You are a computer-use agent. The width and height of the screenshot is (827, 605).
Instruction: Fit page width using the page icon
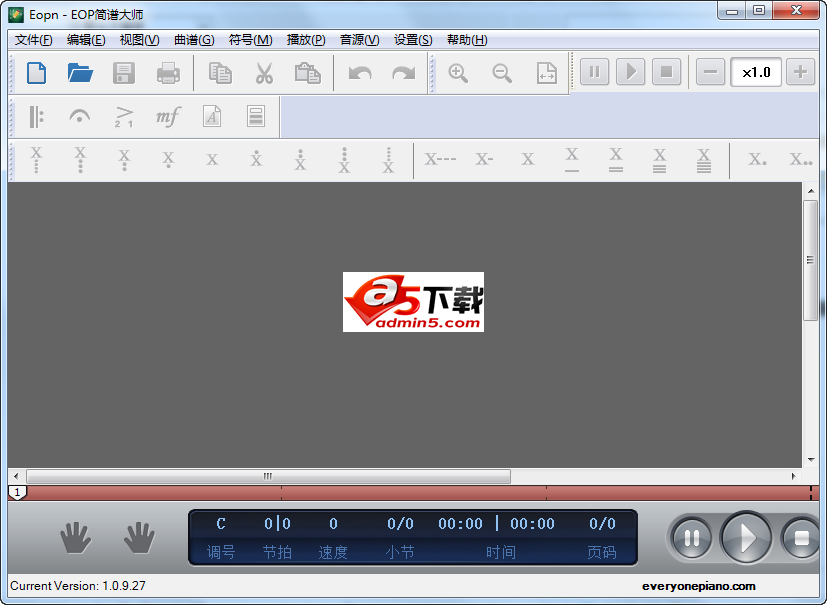[546, 73]
